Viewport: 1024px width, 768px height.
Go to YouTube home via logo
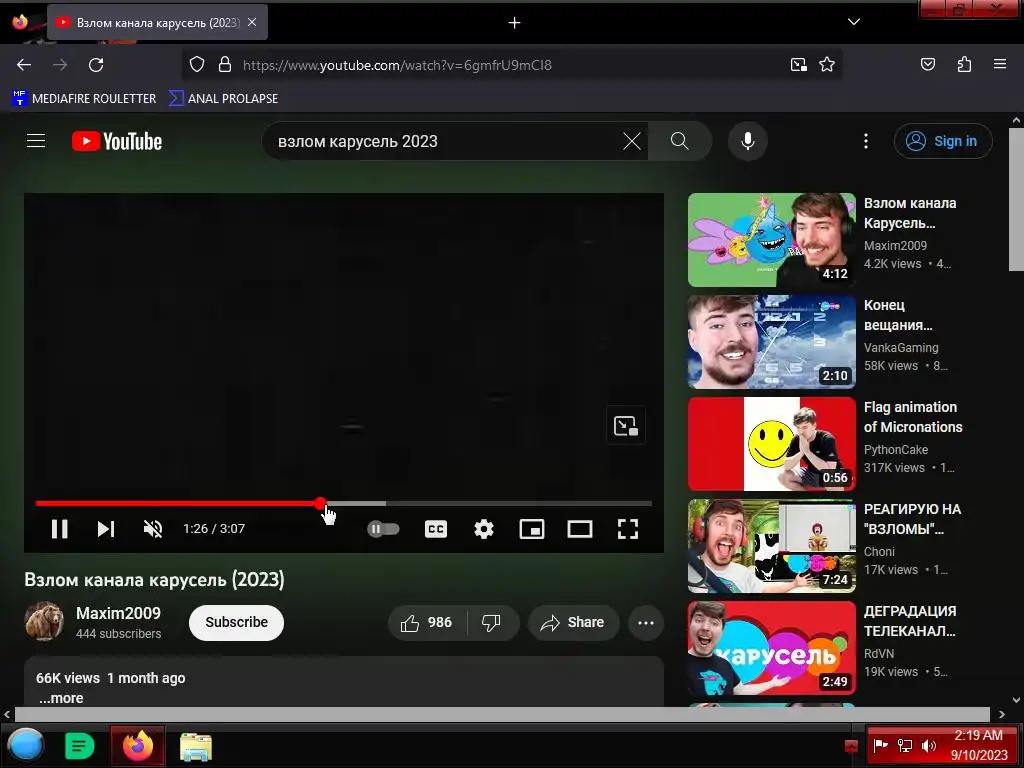117,141
